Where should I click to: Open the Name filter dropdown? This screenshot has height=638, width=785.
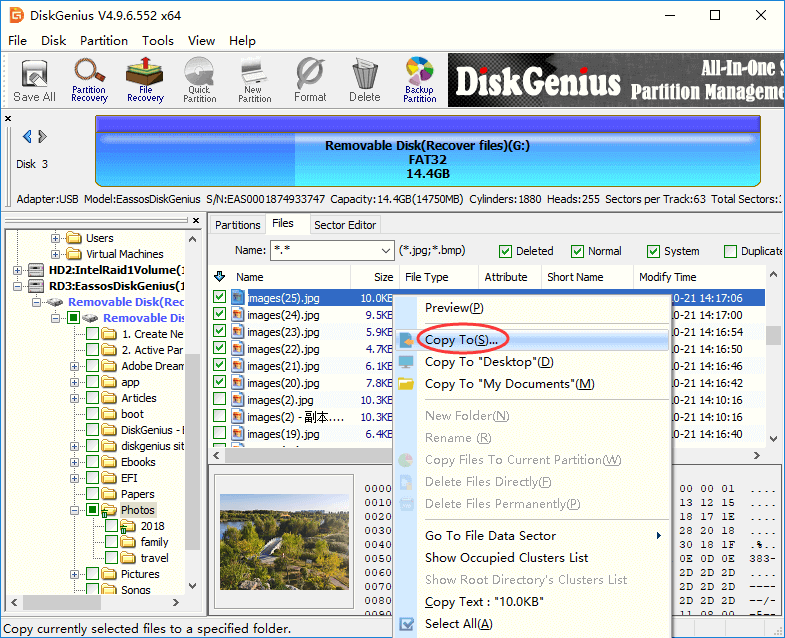385,250
